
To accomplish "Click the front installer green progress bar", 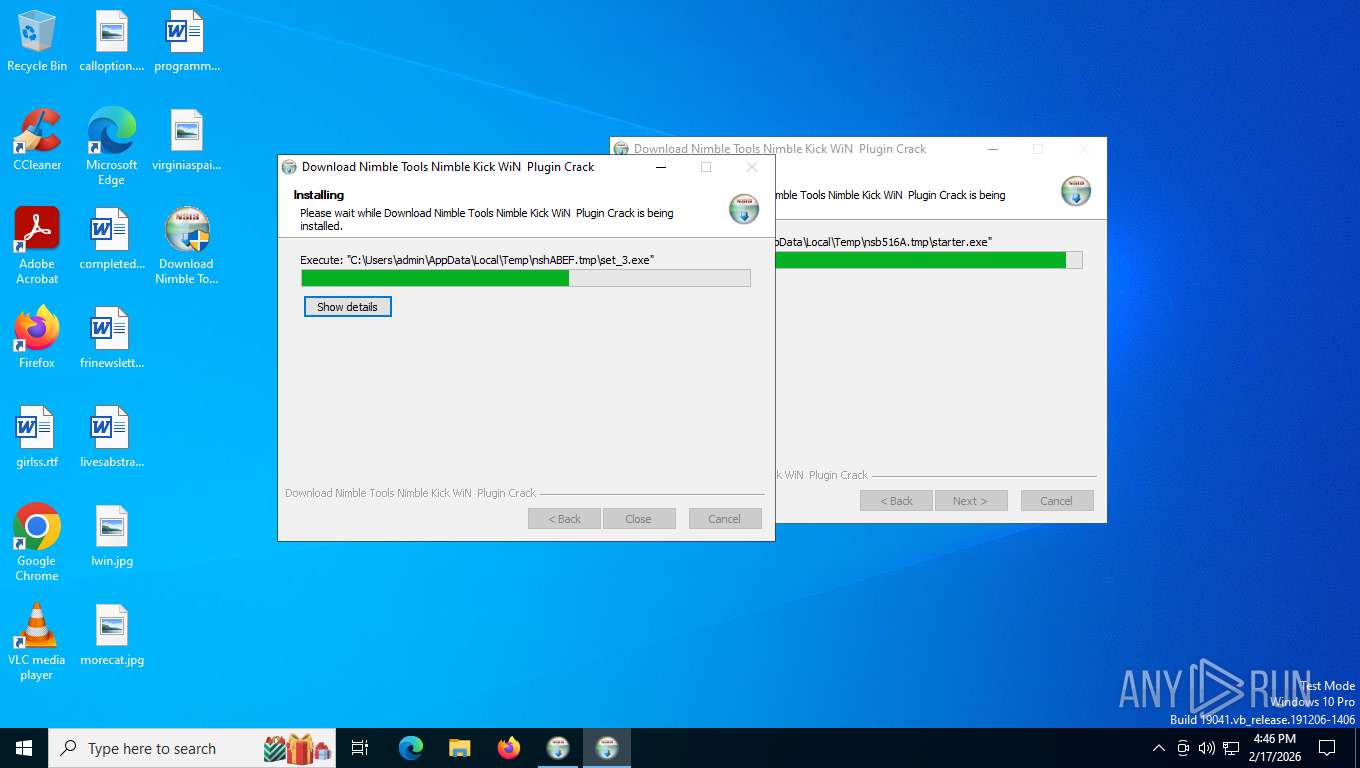I will [x=526, y=278].
